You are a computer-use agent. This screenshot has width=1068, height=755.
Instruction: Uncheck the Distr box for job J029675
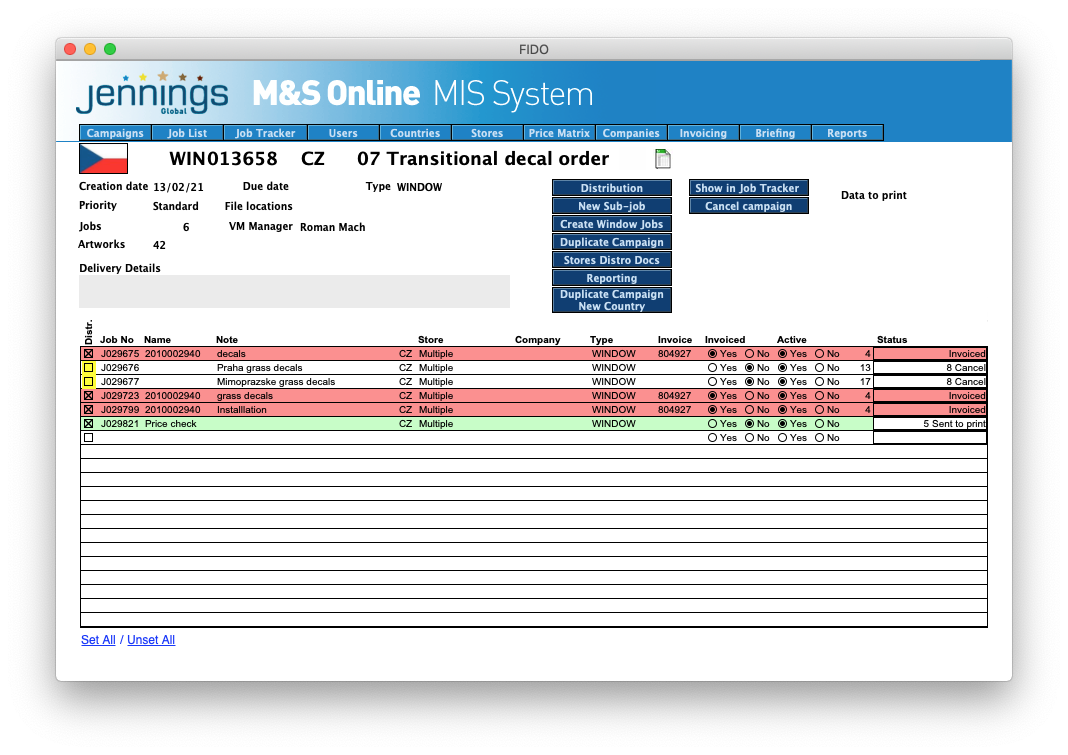(x=87, y=354)
